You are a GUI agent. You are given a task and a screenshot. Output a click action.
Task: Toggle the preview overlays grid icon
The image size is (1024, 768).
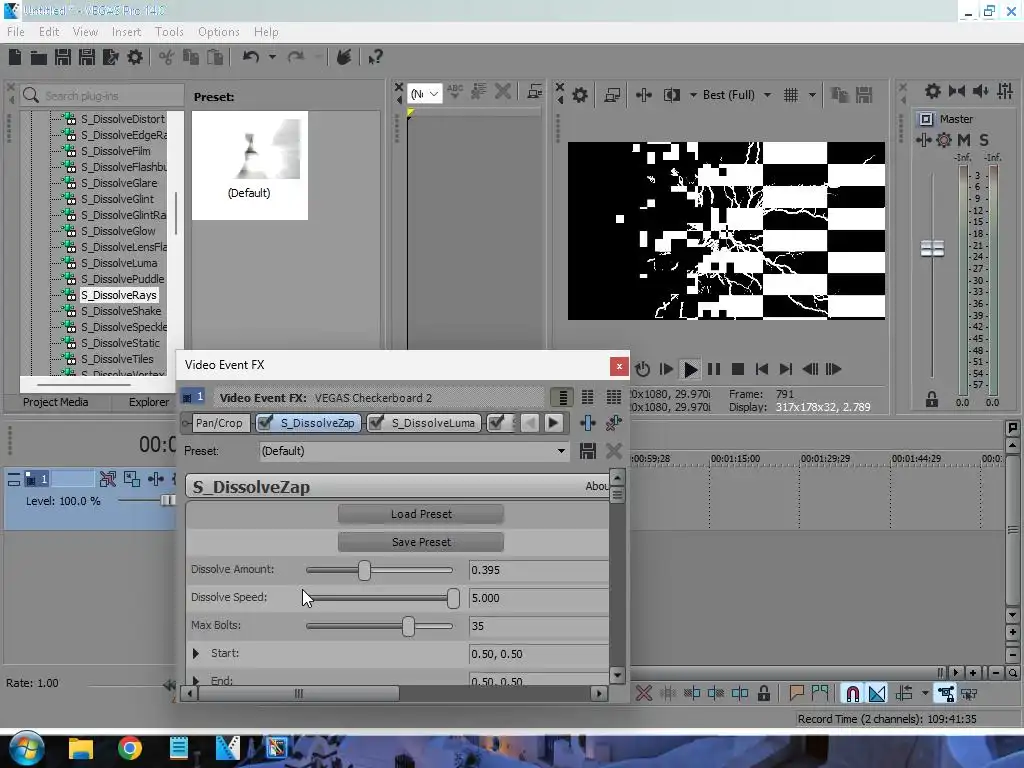coord(791,95)
